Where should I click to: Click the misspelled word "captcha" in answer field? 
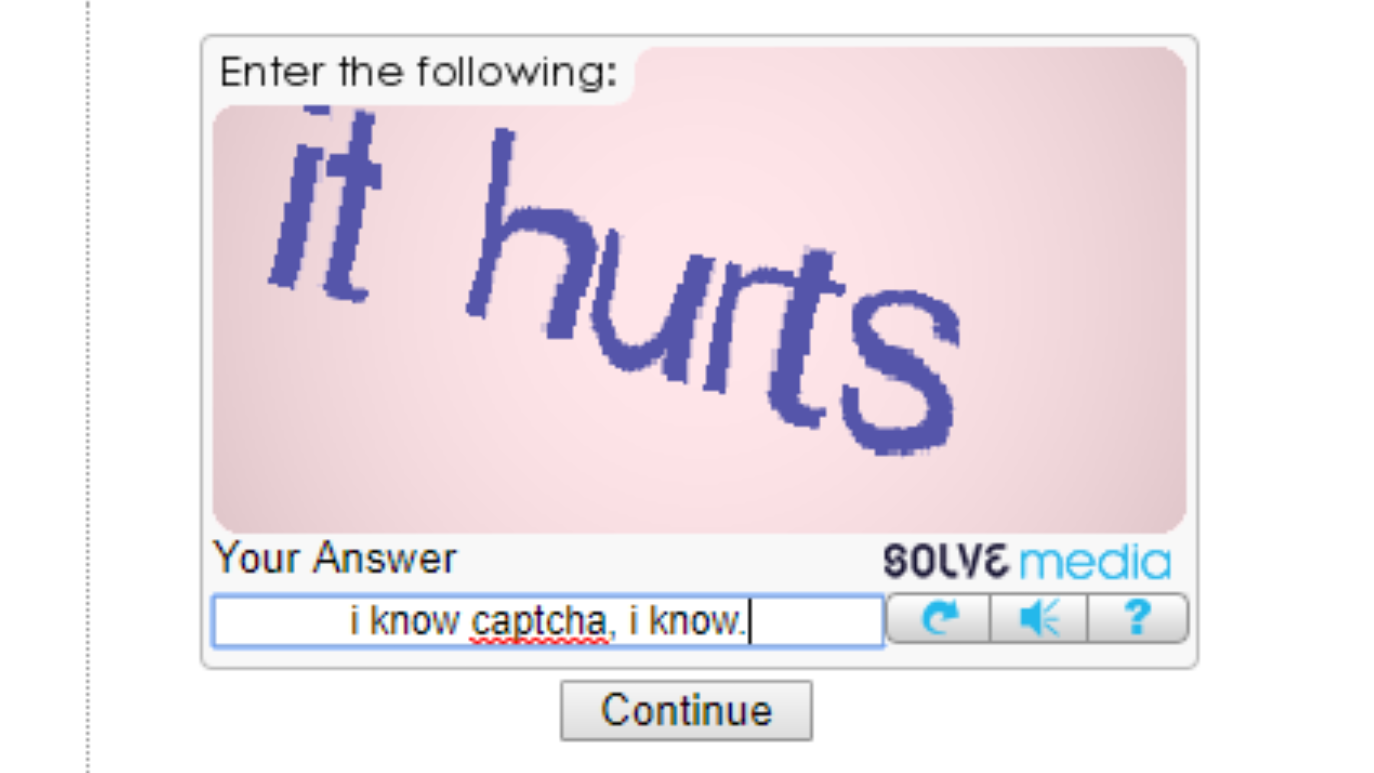pos(540,623)
